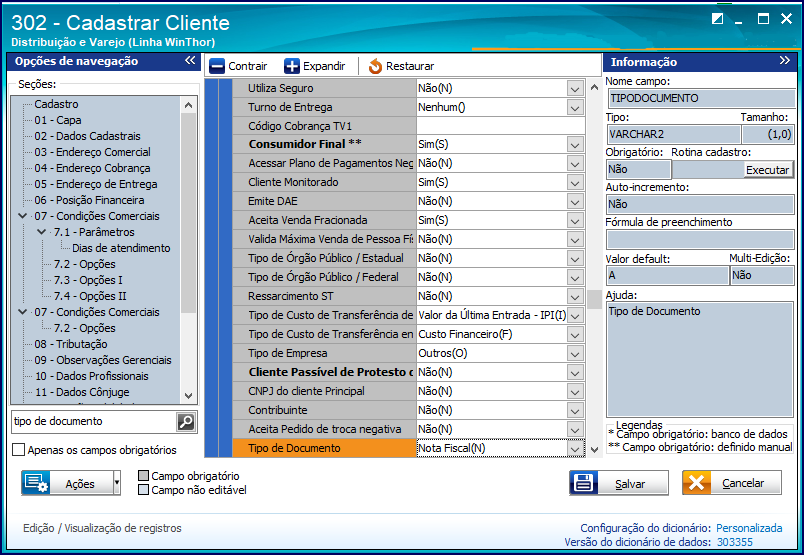Click the Contrair minus icon
The image size is (804, 555).
217,66
